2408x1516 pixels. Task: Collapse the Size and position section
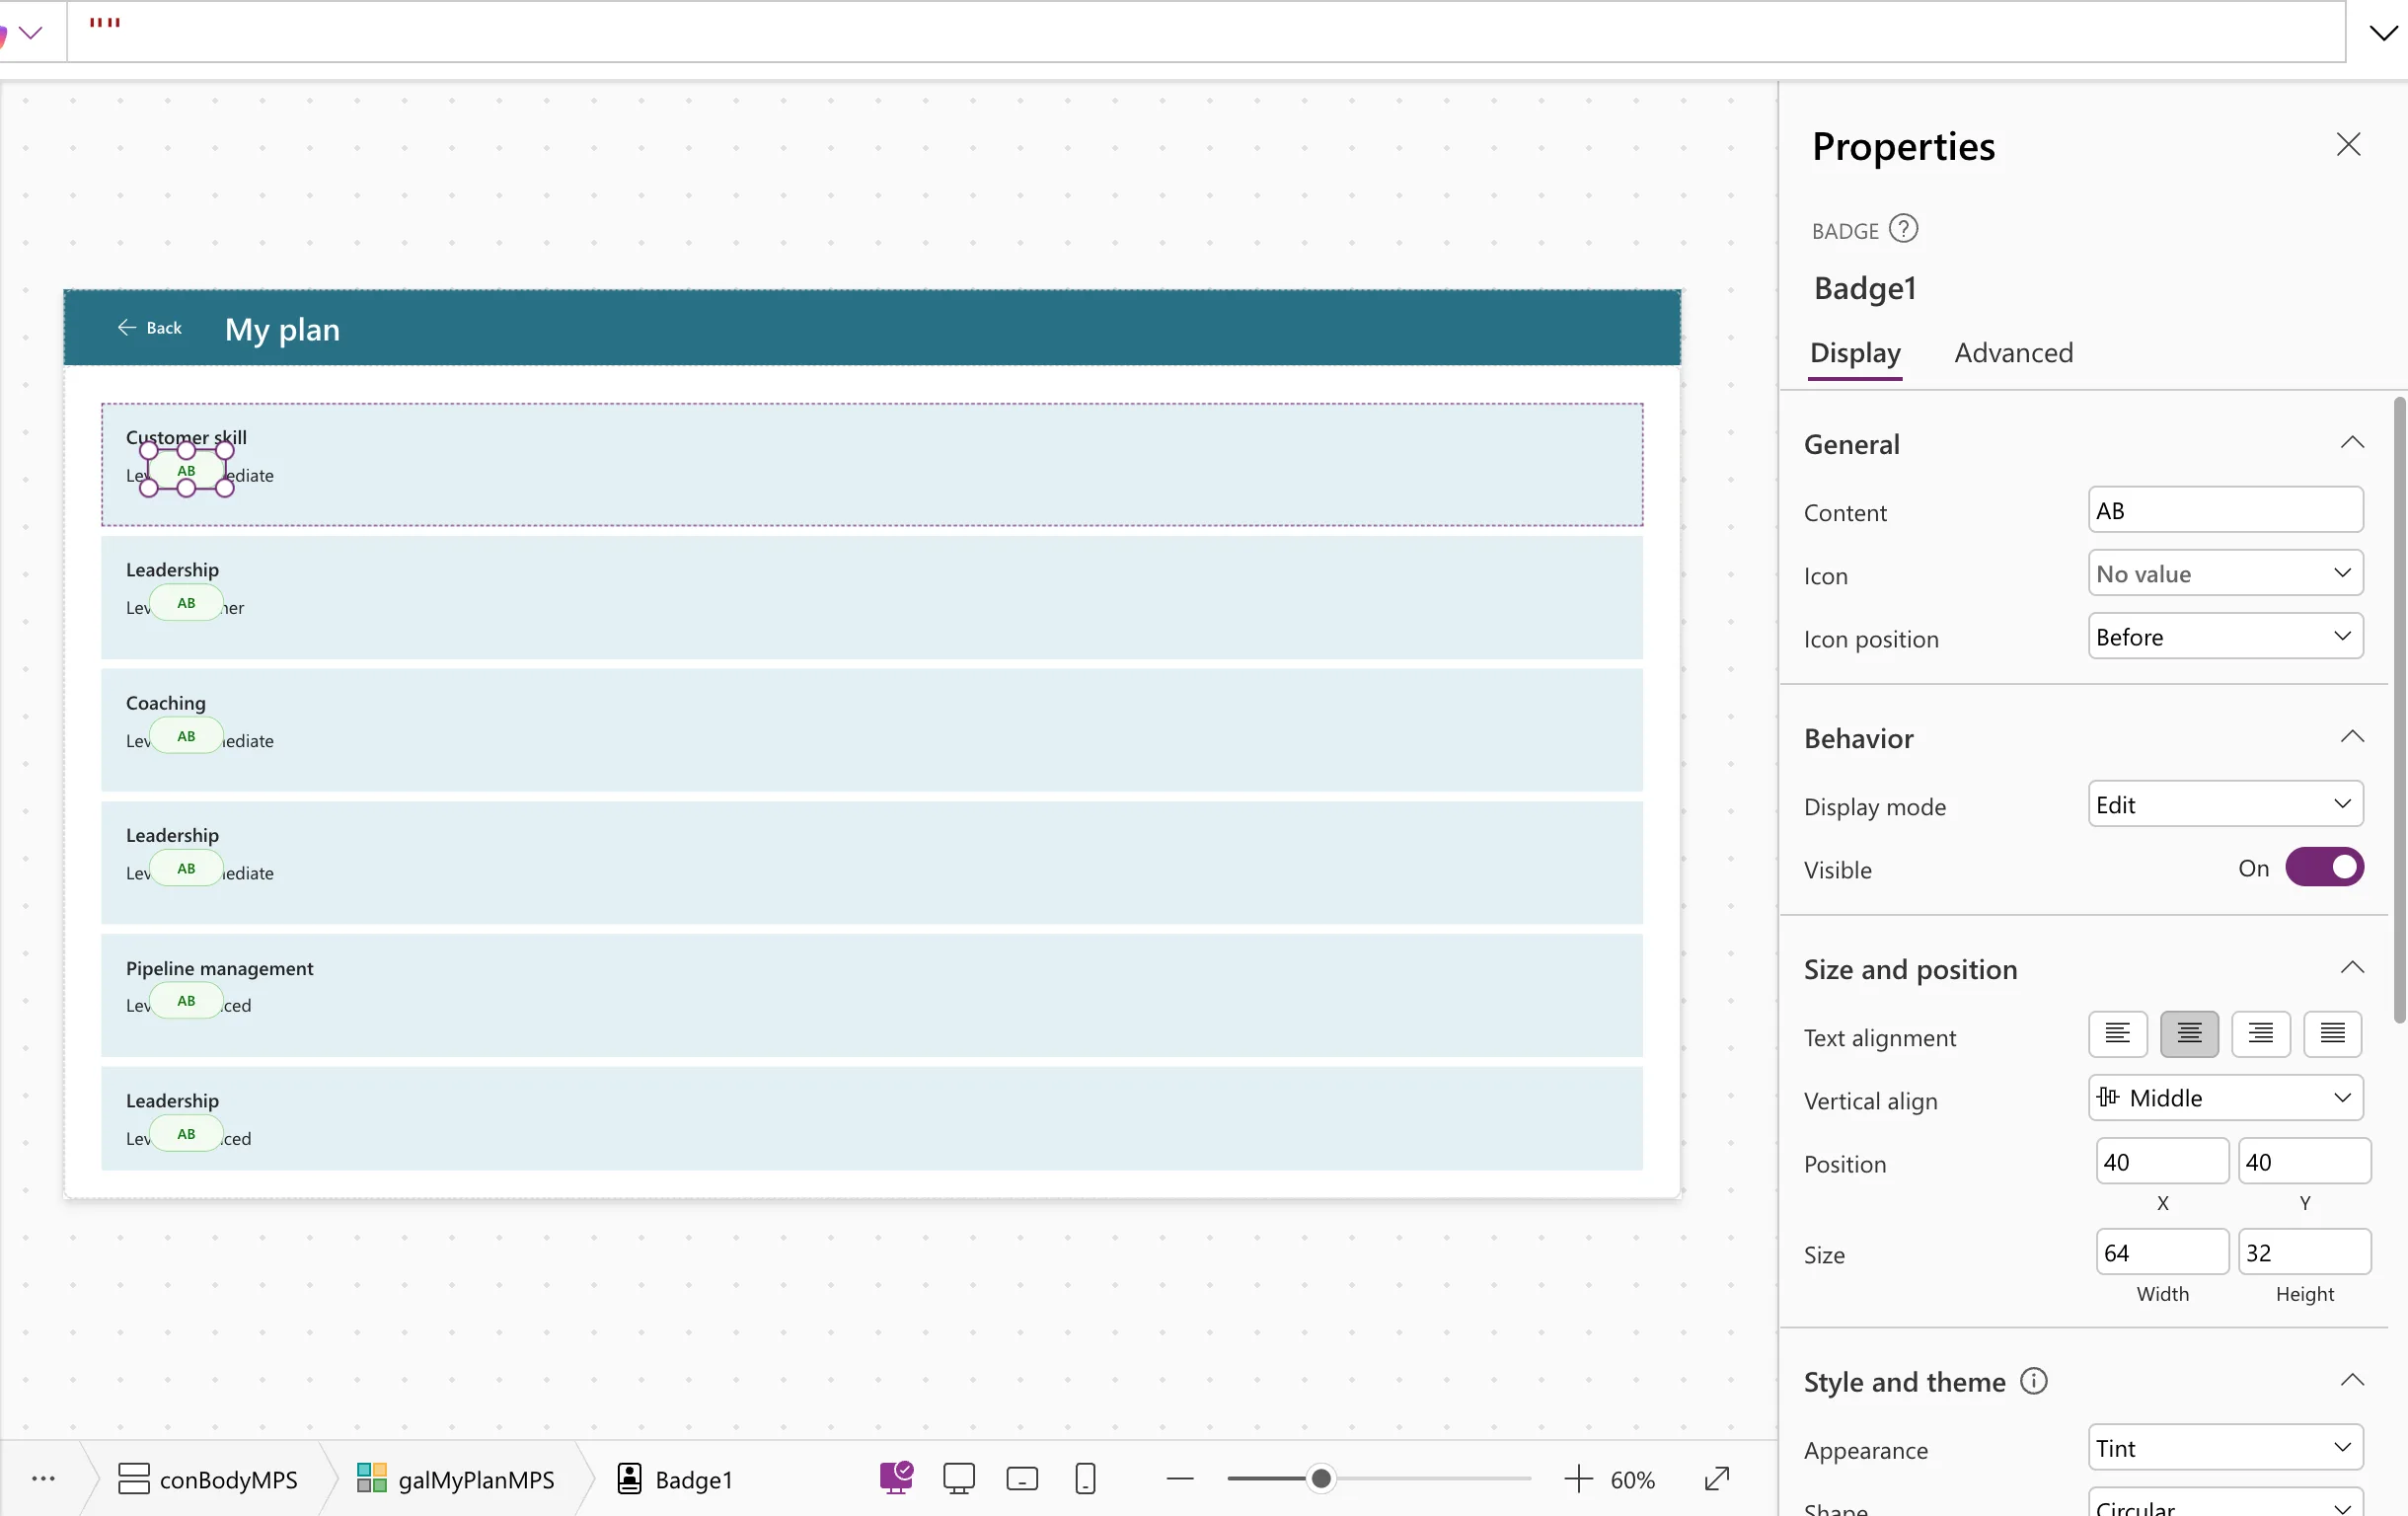(2352, 967)
